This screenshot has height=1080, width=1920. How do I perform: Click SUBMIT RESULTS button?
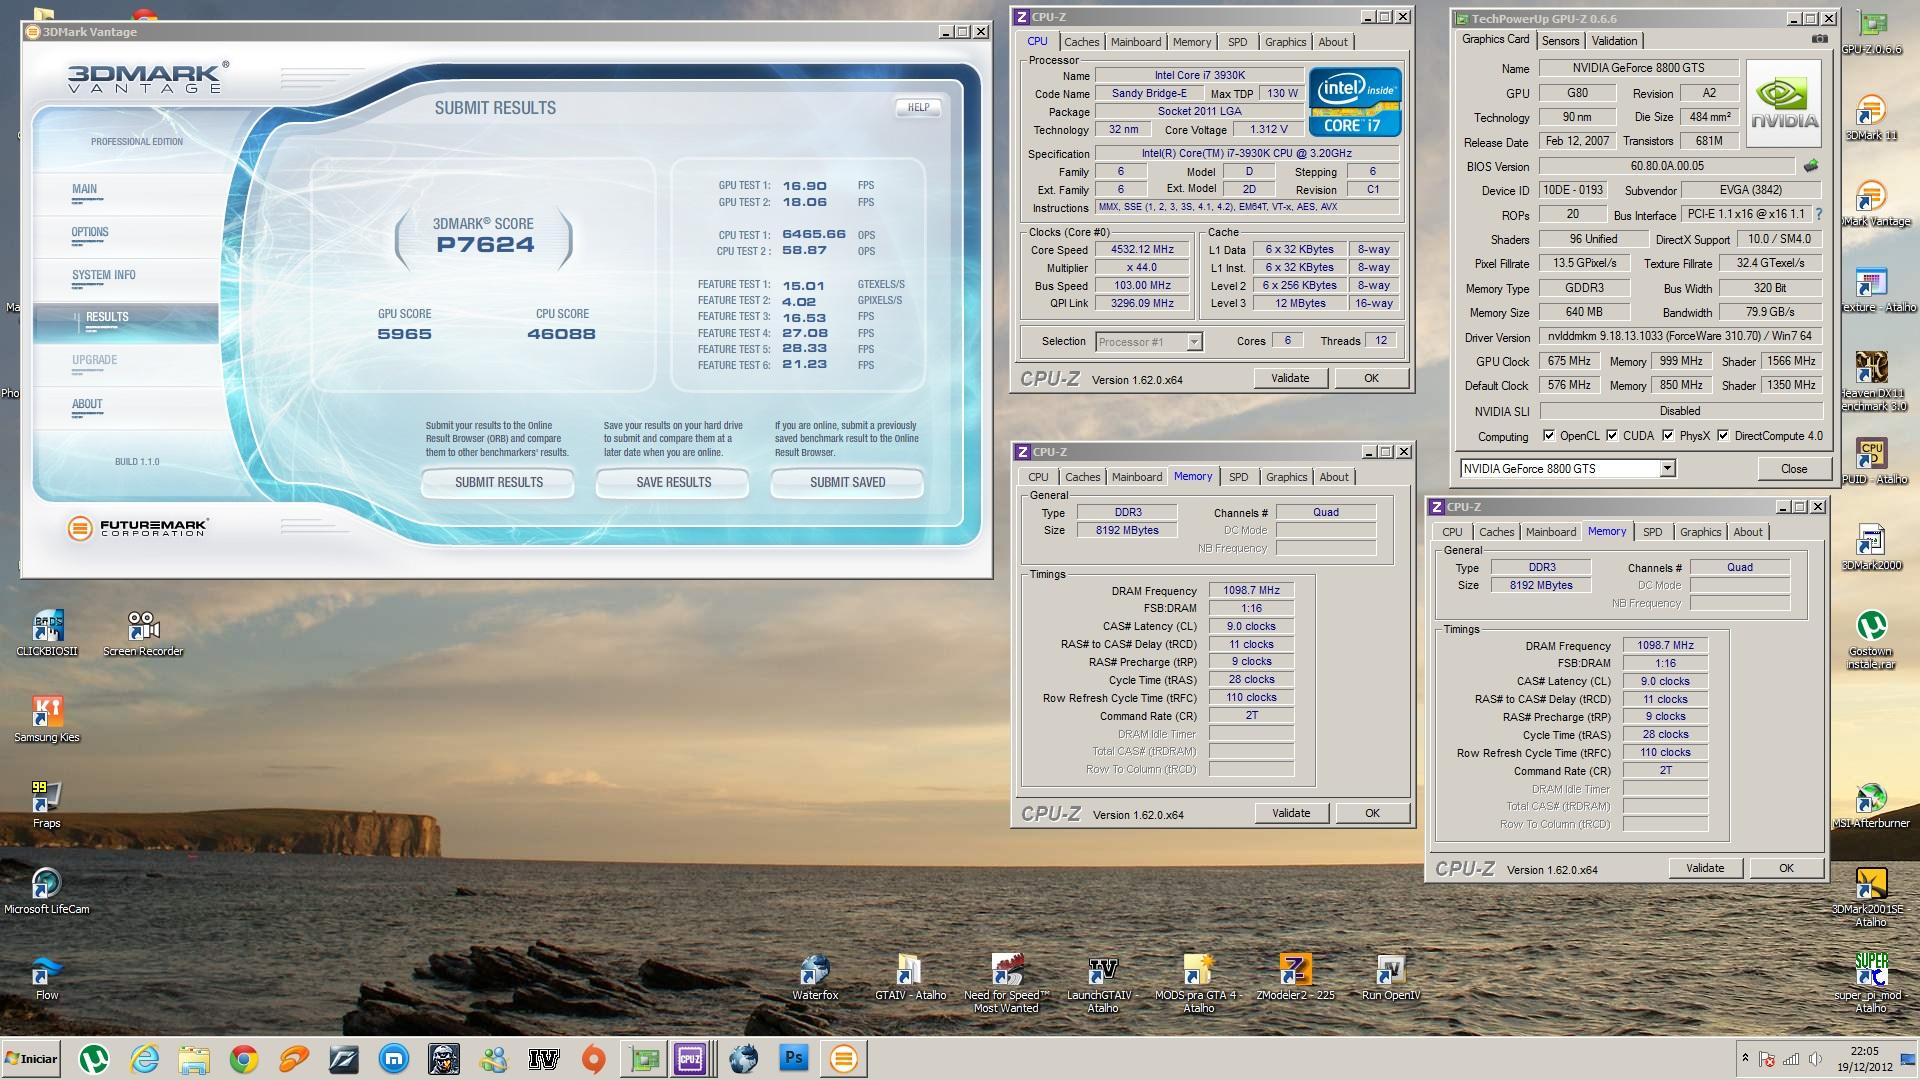(498, 483)
